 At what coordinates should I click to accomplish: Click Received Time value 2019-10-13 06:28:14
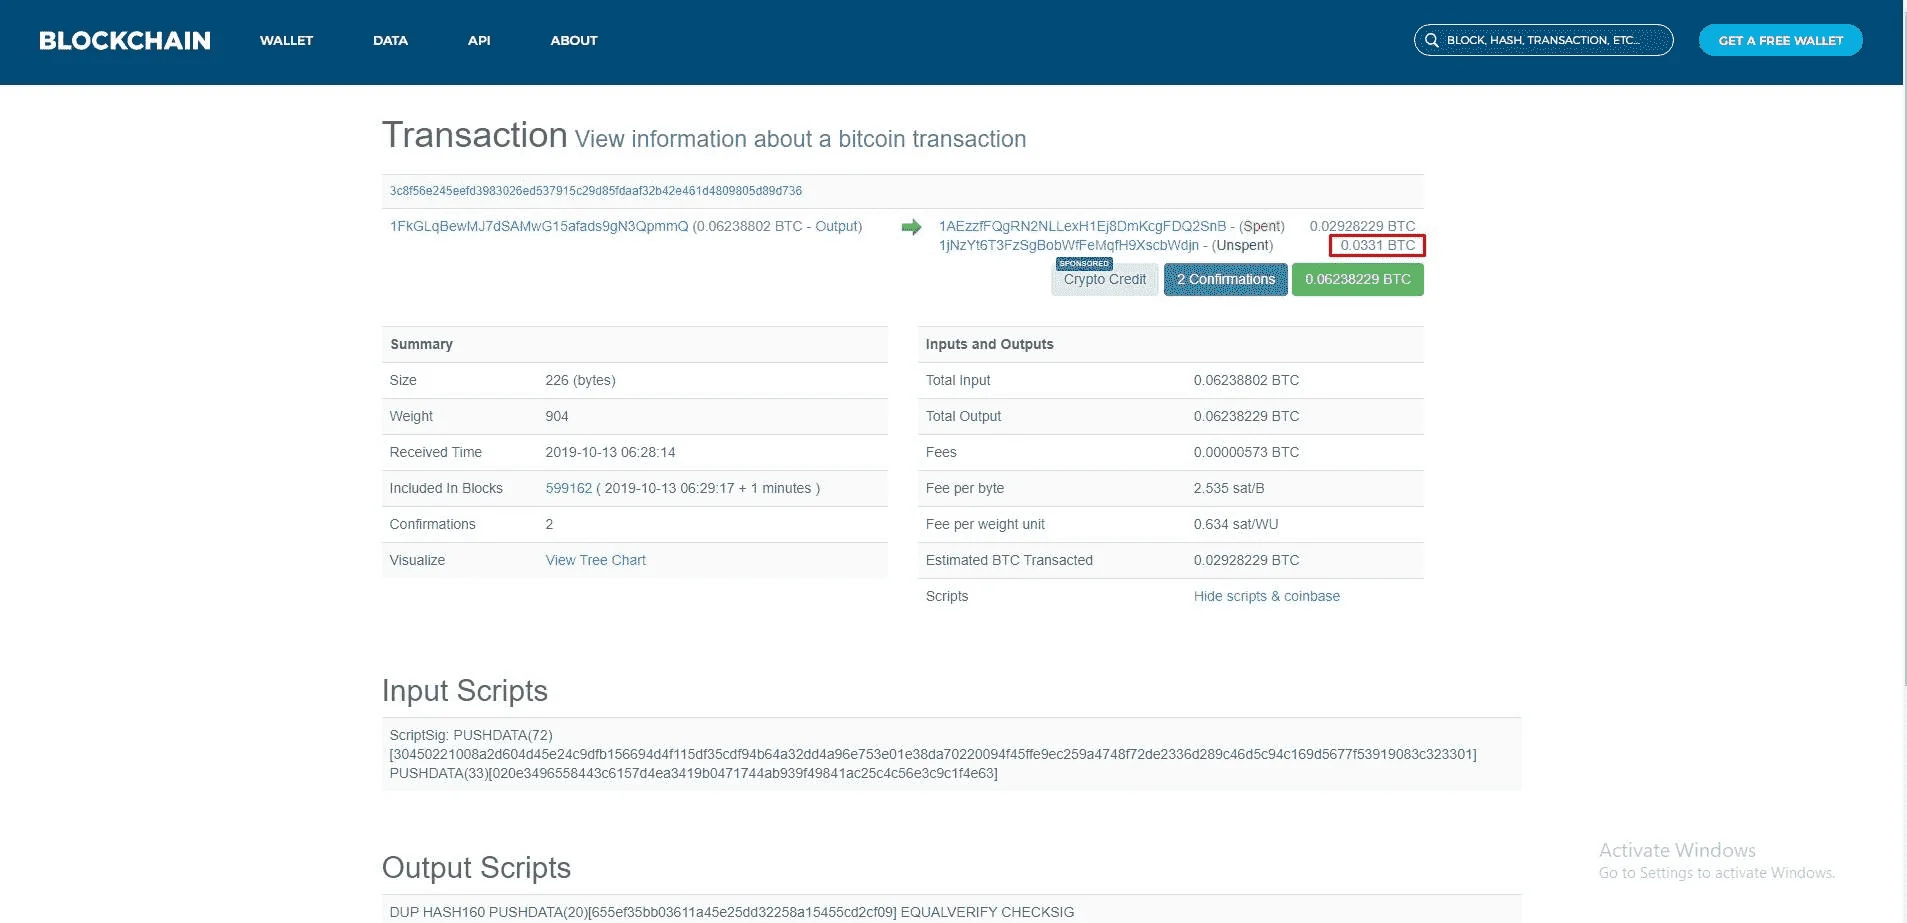tap(610, 452)
